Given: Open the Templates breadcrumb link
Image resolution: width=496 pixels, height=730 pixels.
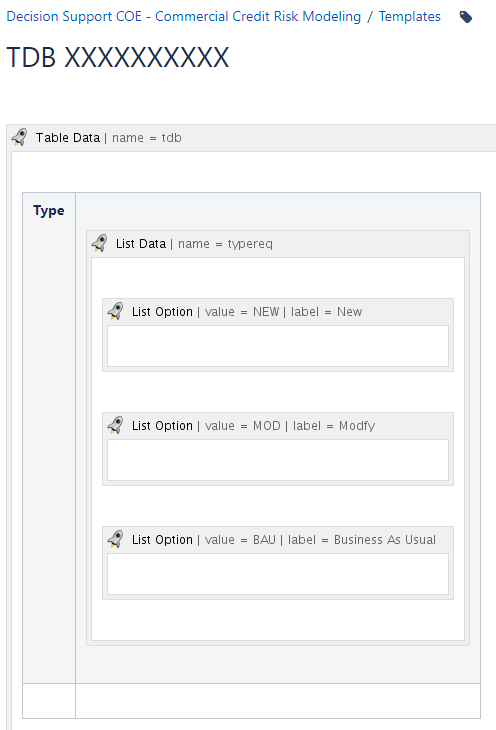Looking at the screenshot, I should [409, 16].
